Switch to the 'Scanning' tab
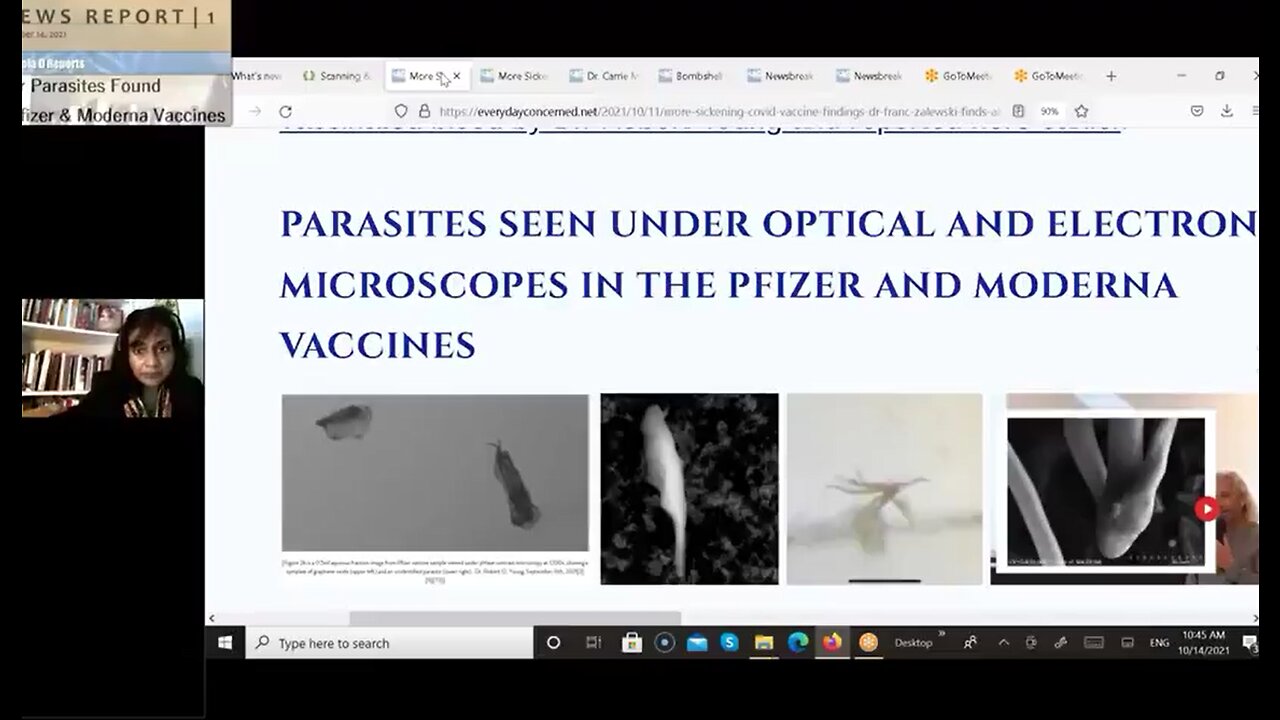Viewport: 1280px width, 720px height. [x=337, y=76]
